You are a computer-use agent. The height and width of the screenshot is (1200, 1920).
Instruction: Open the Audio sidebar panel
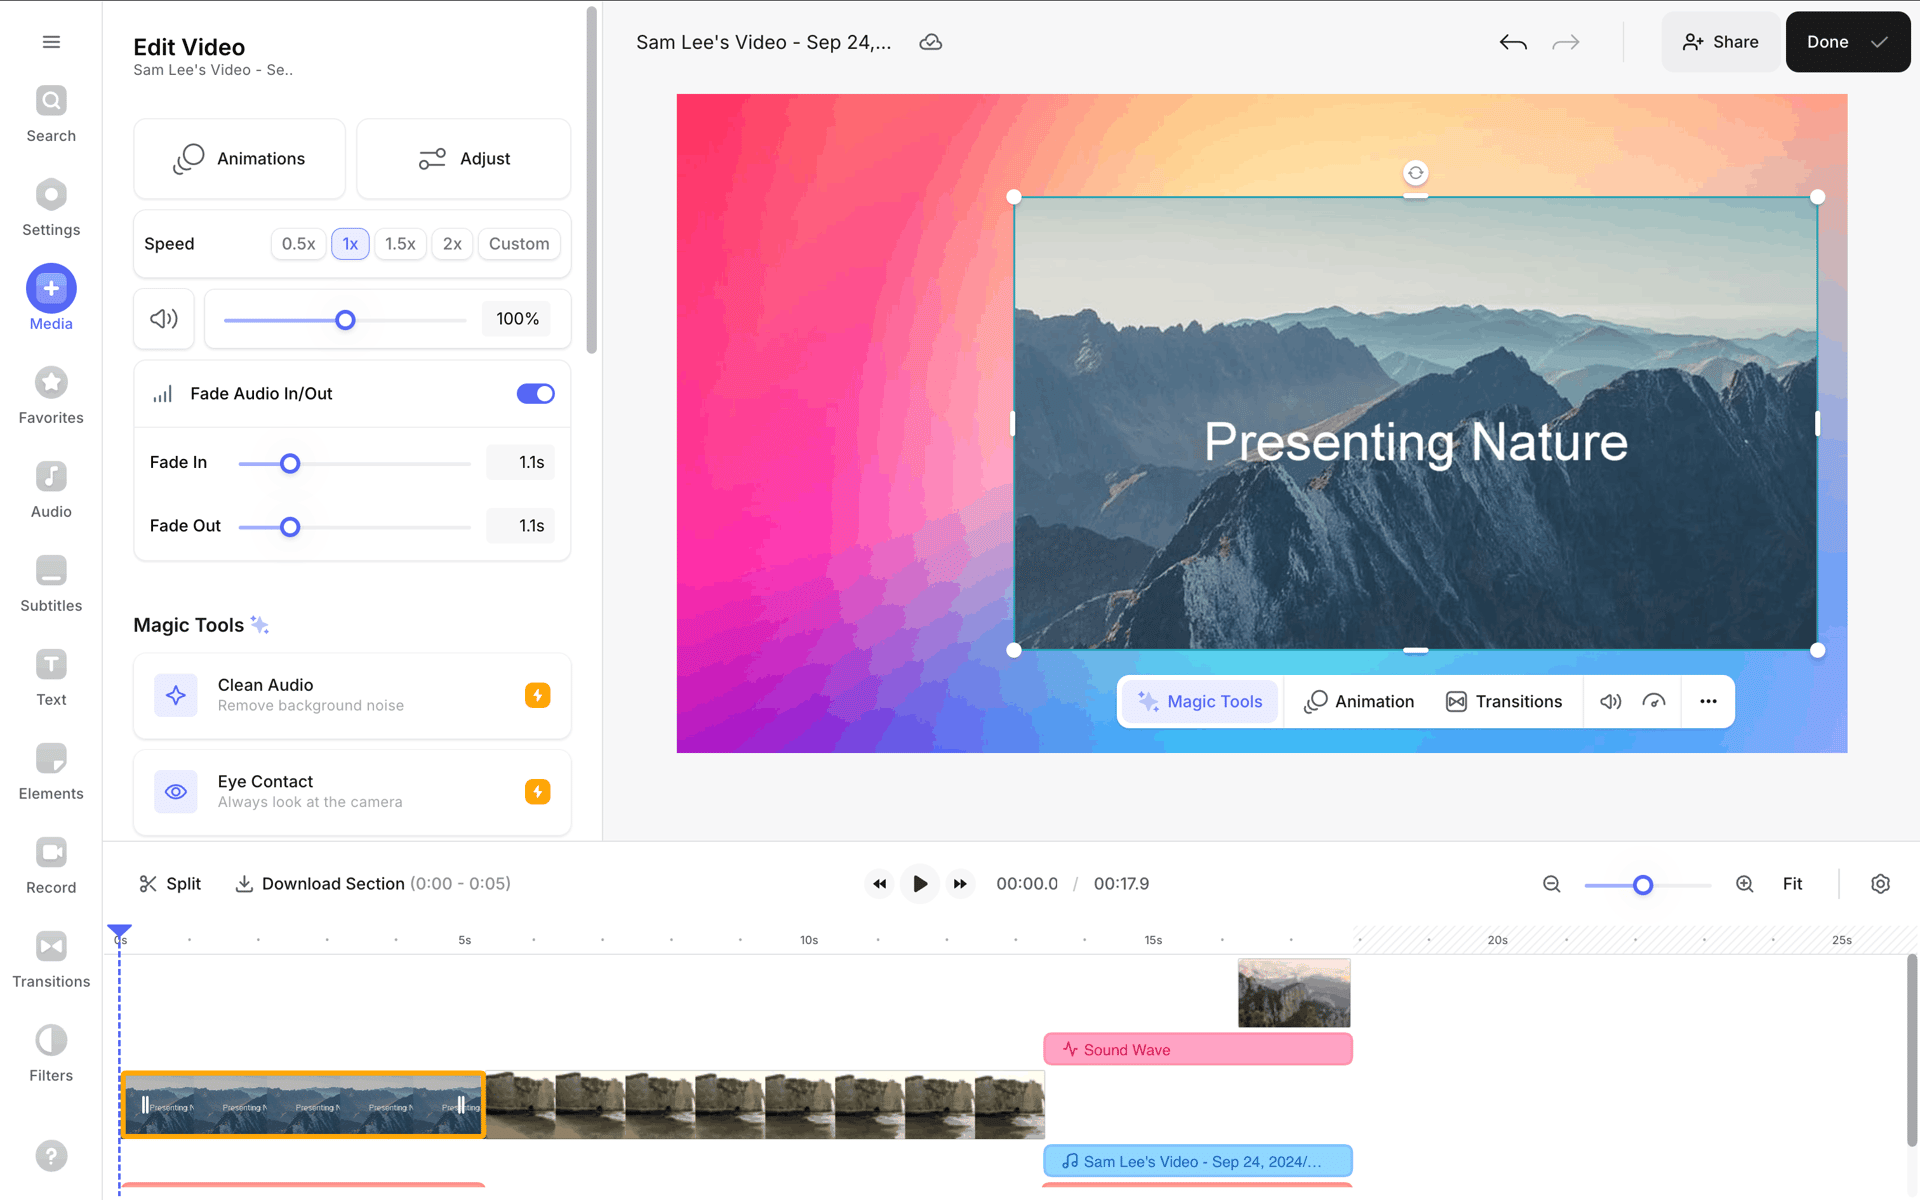(x=51, y=491)
